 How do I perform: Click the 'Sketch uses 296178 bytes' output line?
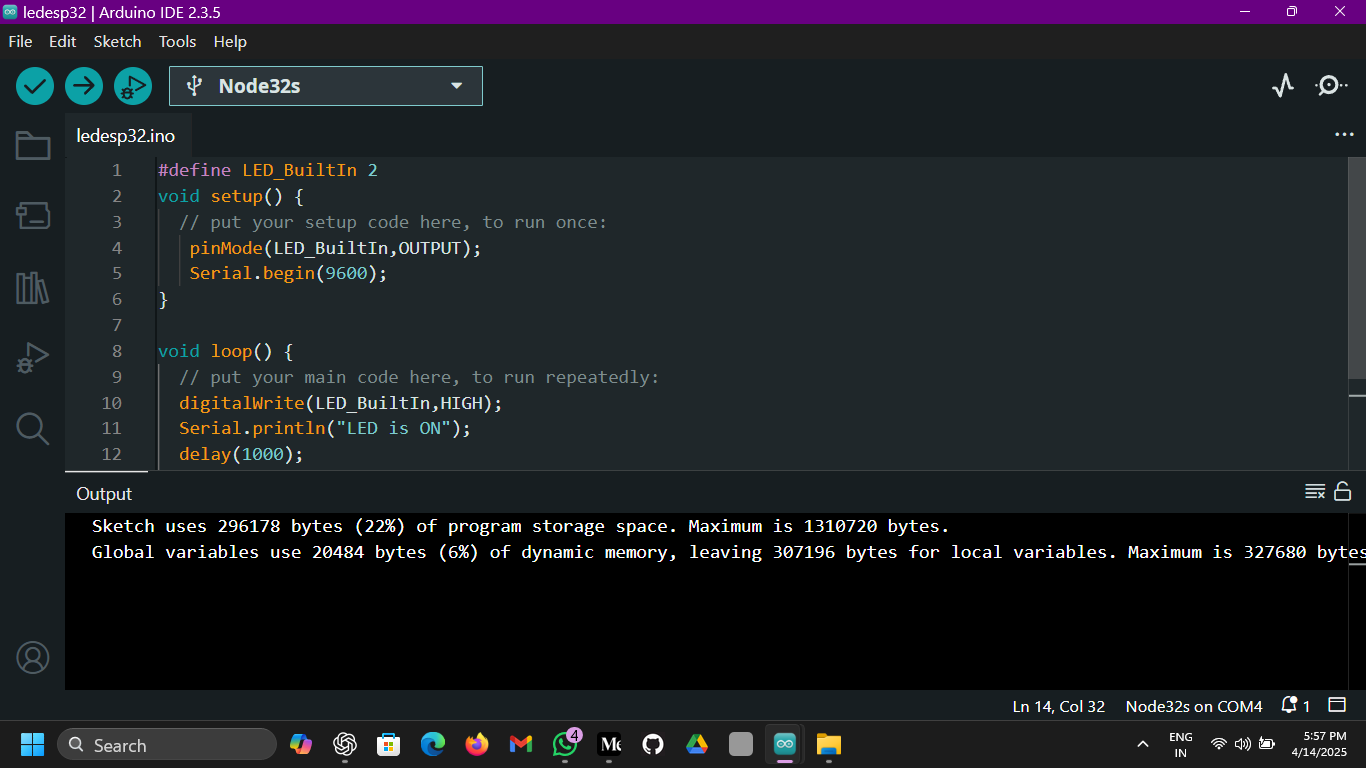[520, 526]
